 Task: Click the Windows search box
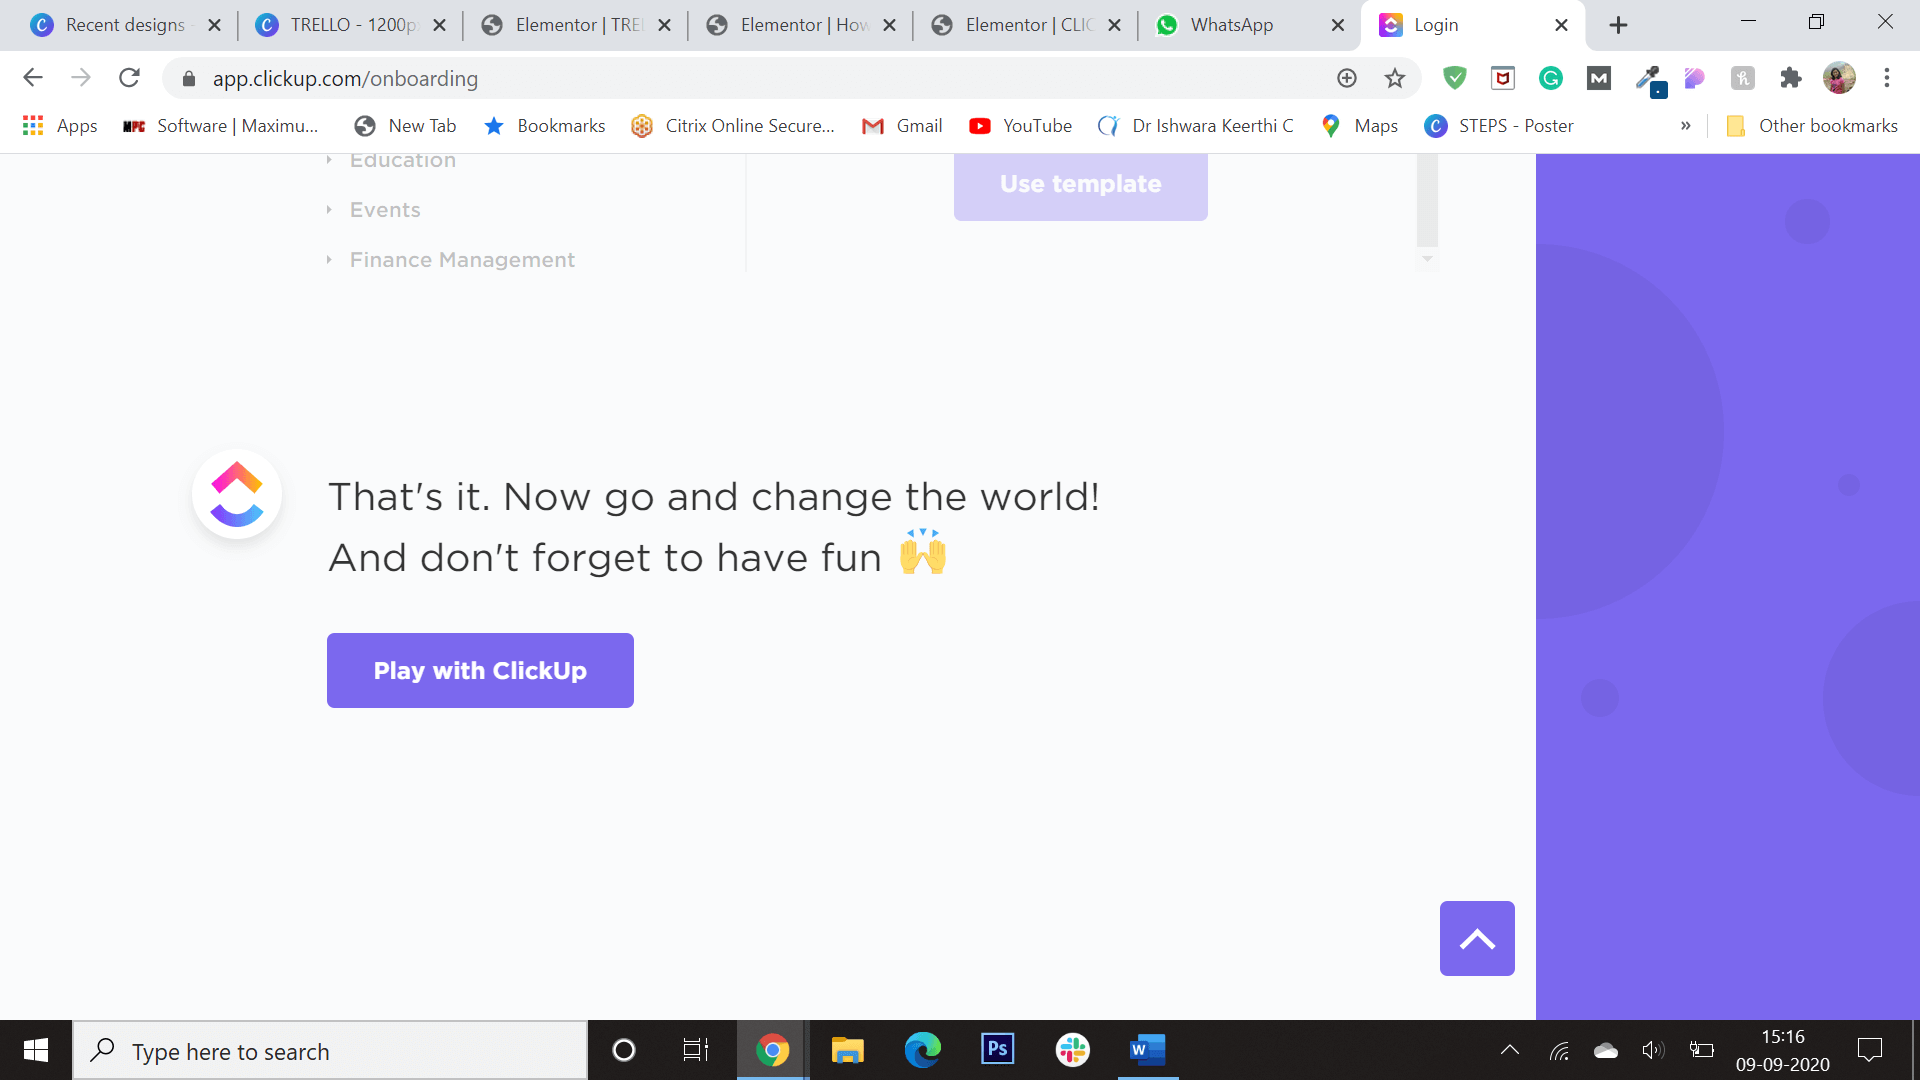pos(330,1050)
